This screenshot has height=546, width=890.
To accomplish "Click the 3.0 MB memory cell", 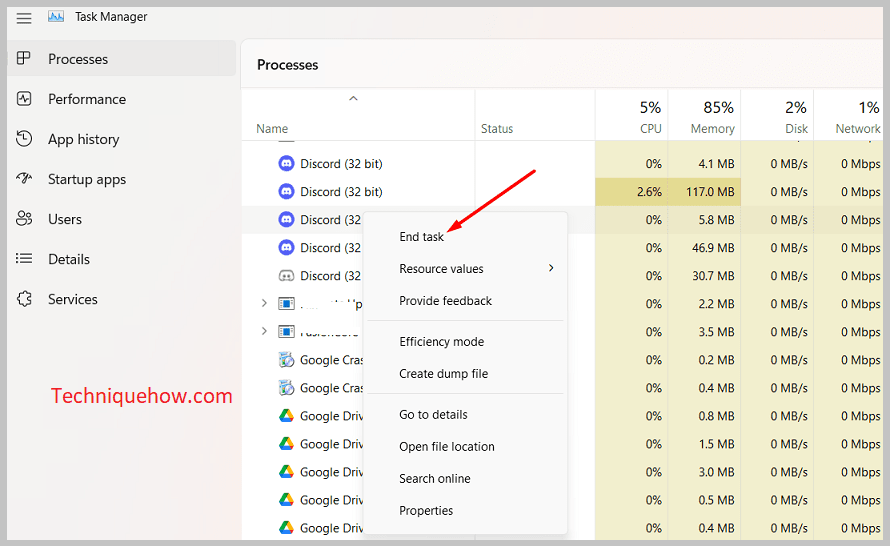I will (704, 472).
